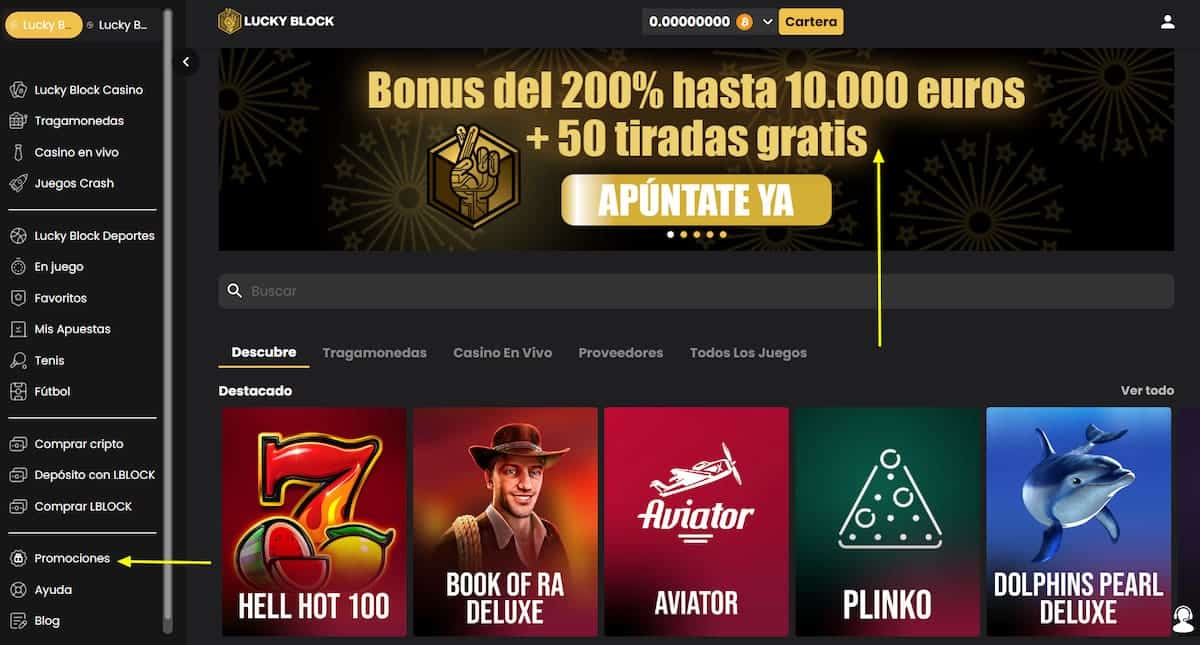Open the live support chat icon
Viewport: 1200px width, 645px height.
(1183, 619)
